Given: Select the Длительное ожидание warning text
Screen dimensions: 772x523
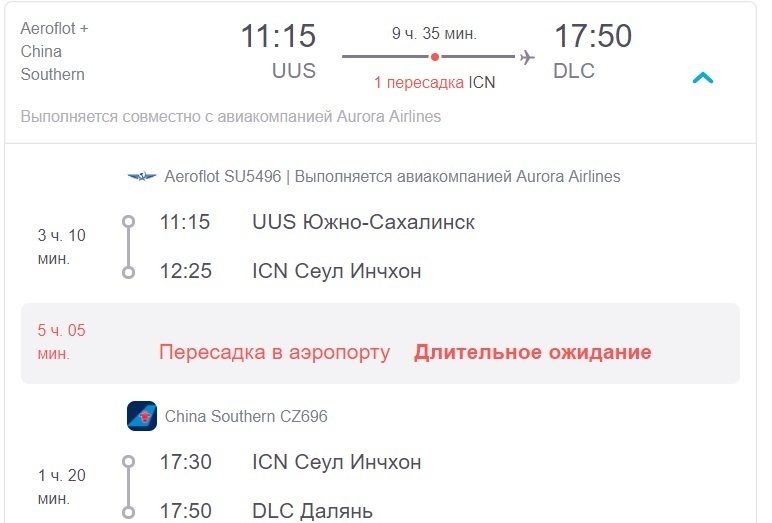Looking at the screenshot, I should coord(533,353).
